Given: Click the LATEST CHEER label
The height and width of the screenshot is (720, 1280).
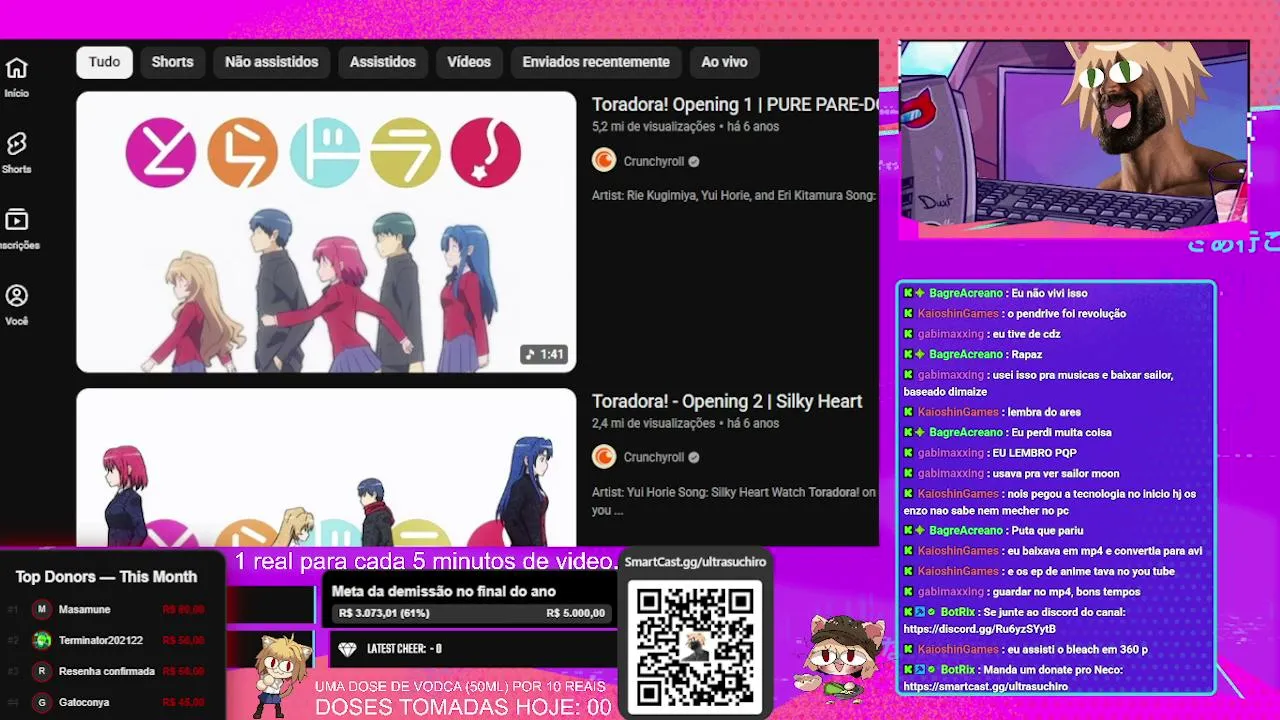Looking at the screenshot, I should coord(404,649).
